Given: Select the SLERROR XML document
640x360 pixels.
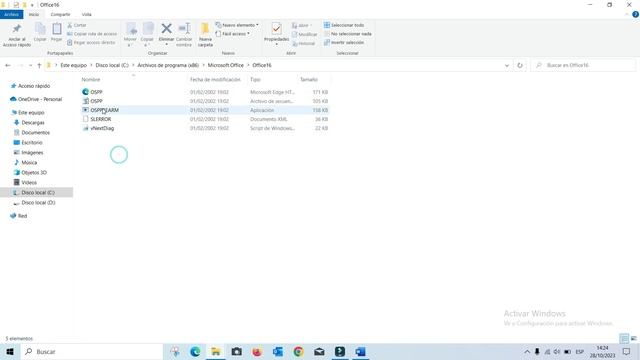Looking at the screenshot, I should [x=205, y=119].
